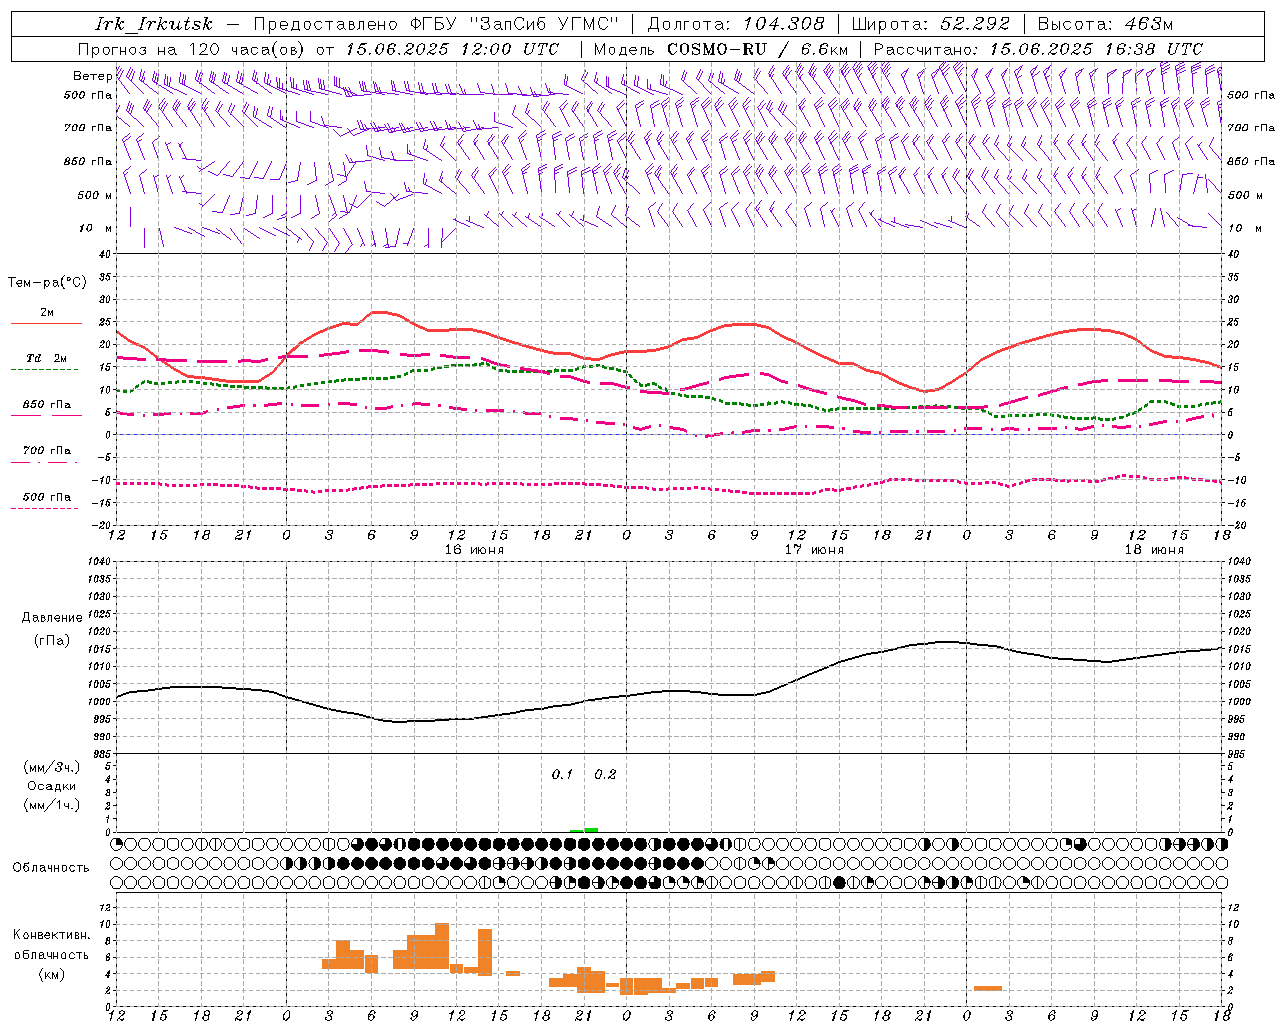This screenshot has width=1280, height=1024.
Task: Click the 0.1 precipitation amount value
Action: pyautogui.click(x=562, y=775)
